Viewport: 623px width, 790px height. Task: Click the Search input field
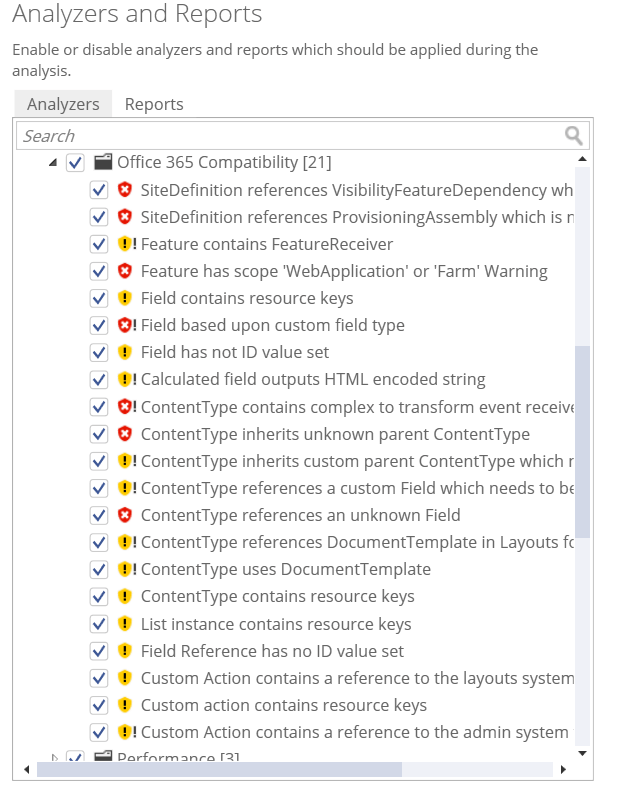[x=303, y=136]
